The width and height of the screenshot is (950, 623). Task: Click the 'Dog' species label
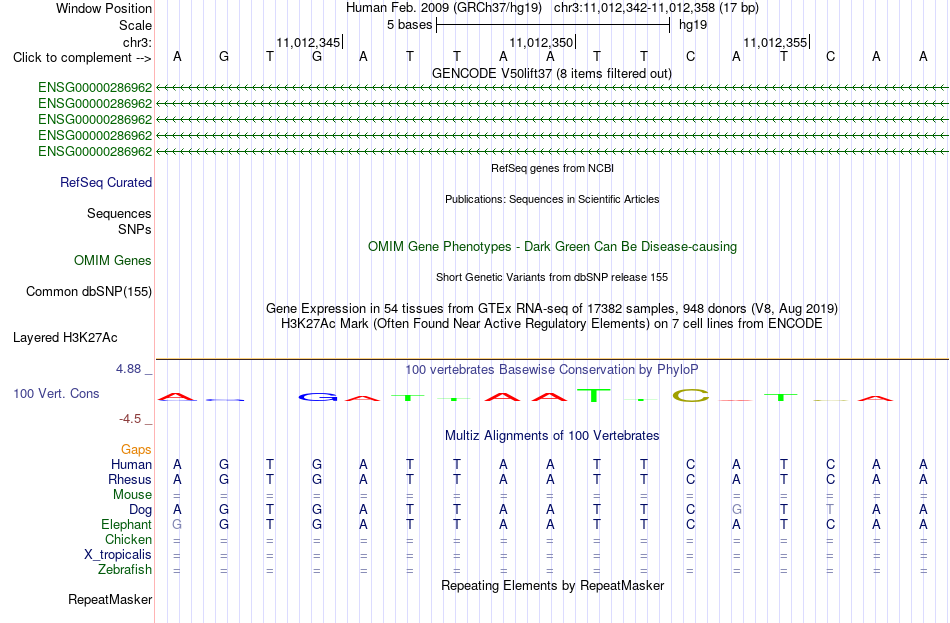click(140, 510)
